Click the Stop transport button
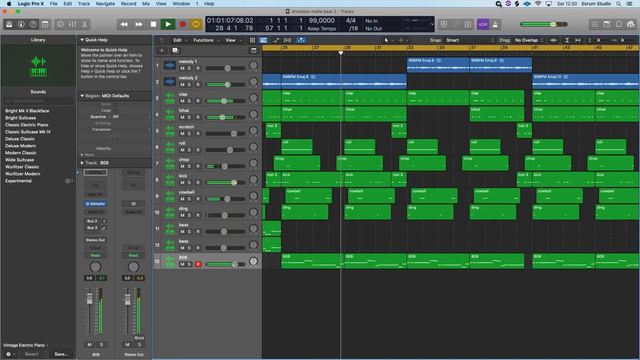The image size is (640, 360). (153, 24)
